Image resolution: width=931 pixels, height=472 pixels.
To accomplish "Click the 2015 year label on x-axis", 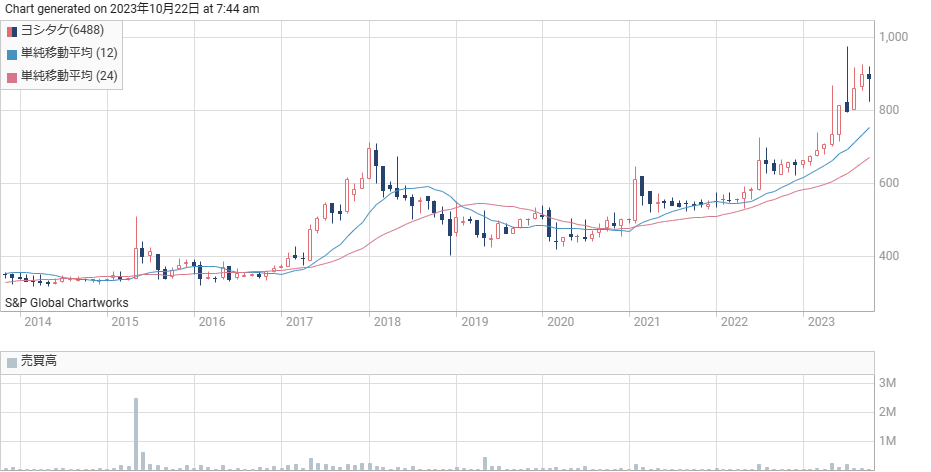I will [125, 322].
